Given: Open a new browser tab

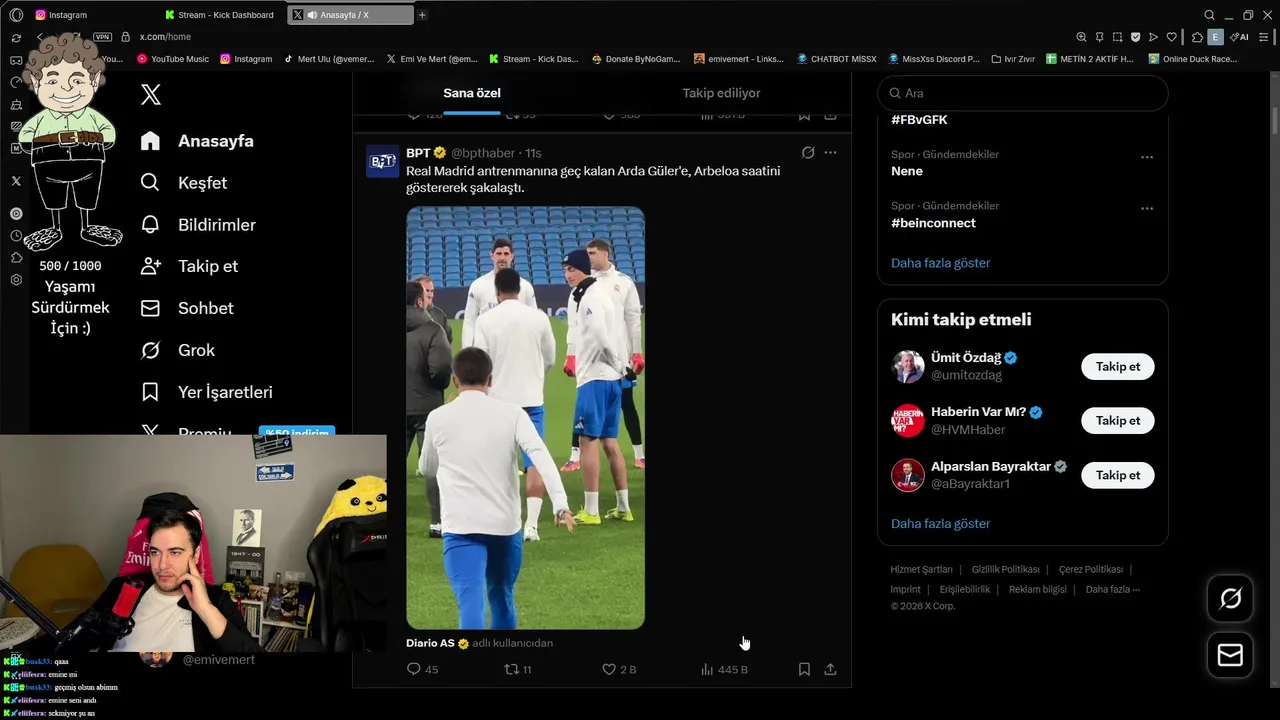Looking at the screenshot, I should (422, 15).
